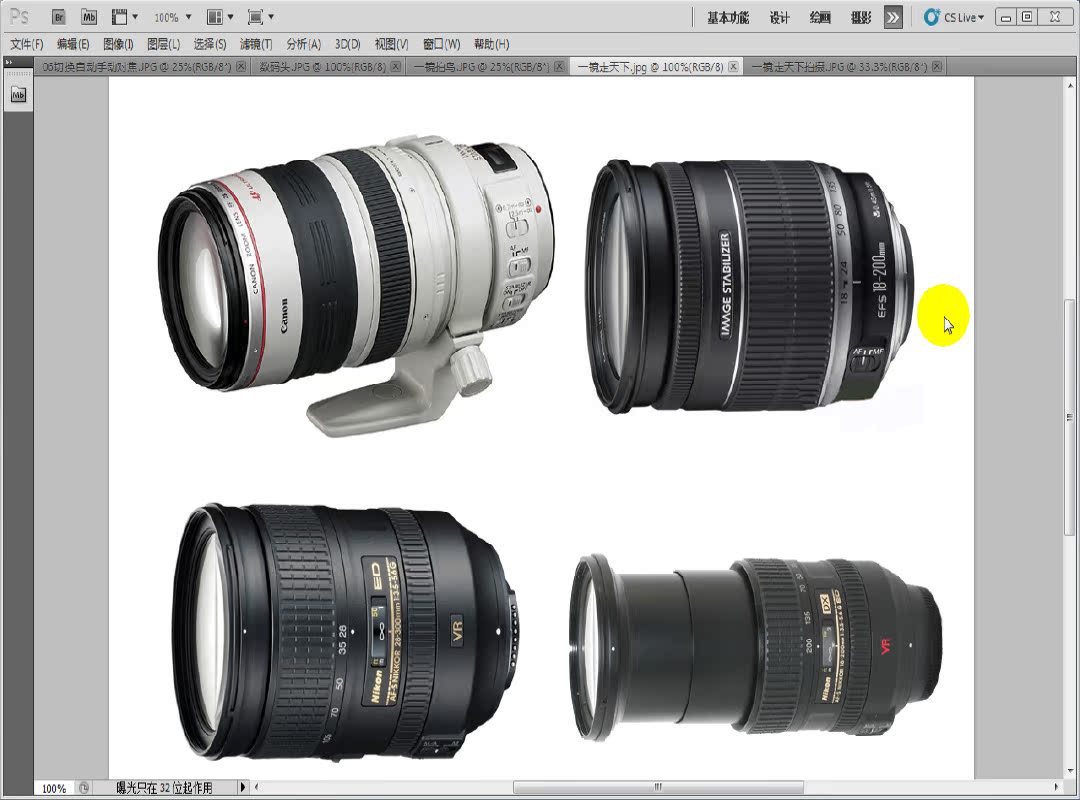Close the 06切换自动手动对焦.JPG tab

tap(241, 67)
